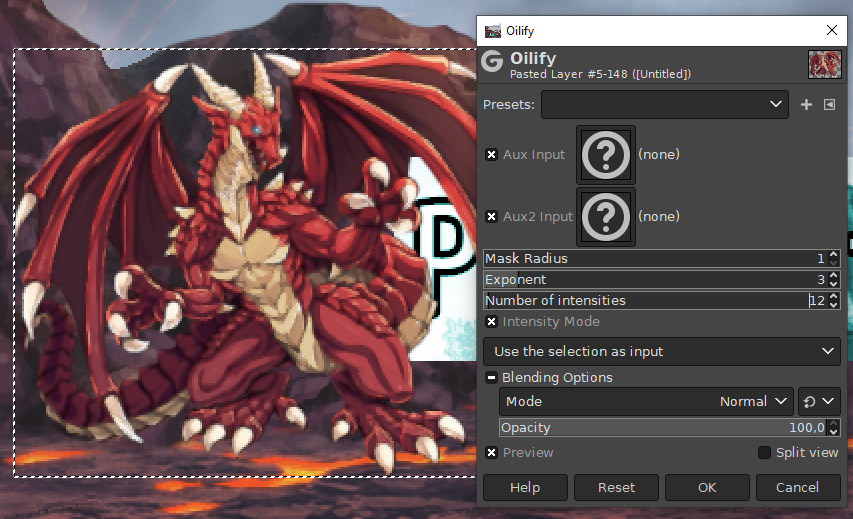853x519 pixels.
Task: Close the Oilify window
Action: 832,30
